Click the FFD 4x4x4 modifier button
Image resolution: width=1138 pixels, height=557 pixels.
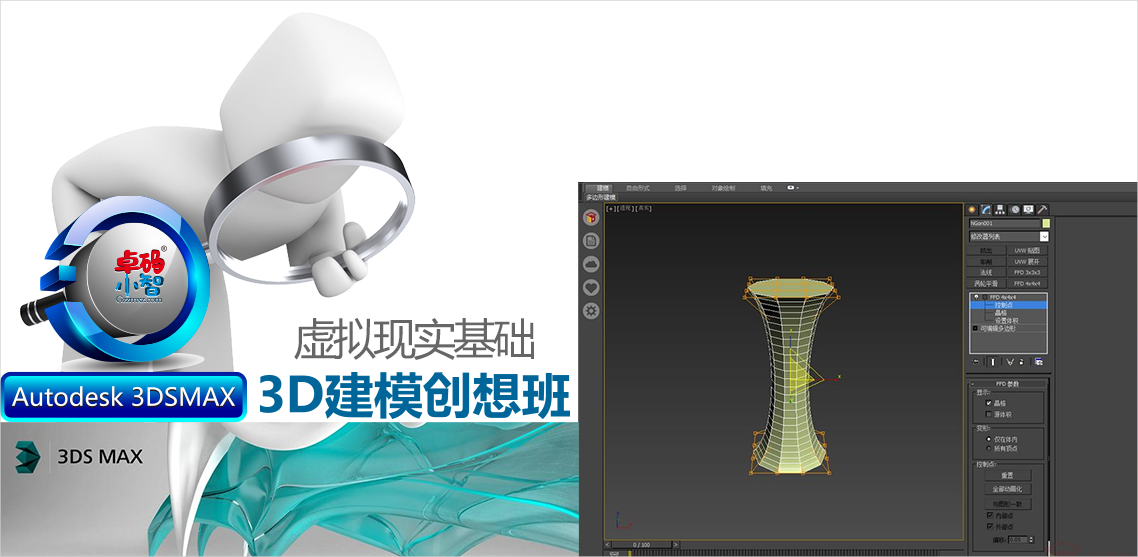click(x=1027, y=283)
